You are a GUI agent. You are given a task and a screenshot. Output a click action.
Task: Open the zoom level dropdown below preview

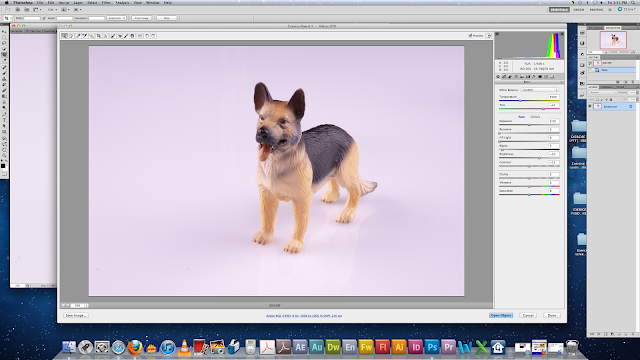click(x=86, y=305)
